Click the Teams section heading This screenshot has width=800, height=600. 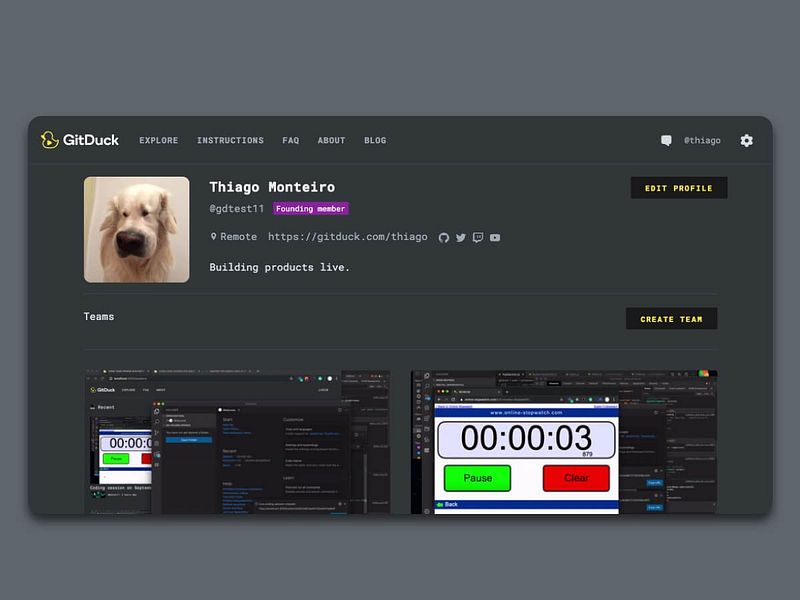tap(99, 317)
